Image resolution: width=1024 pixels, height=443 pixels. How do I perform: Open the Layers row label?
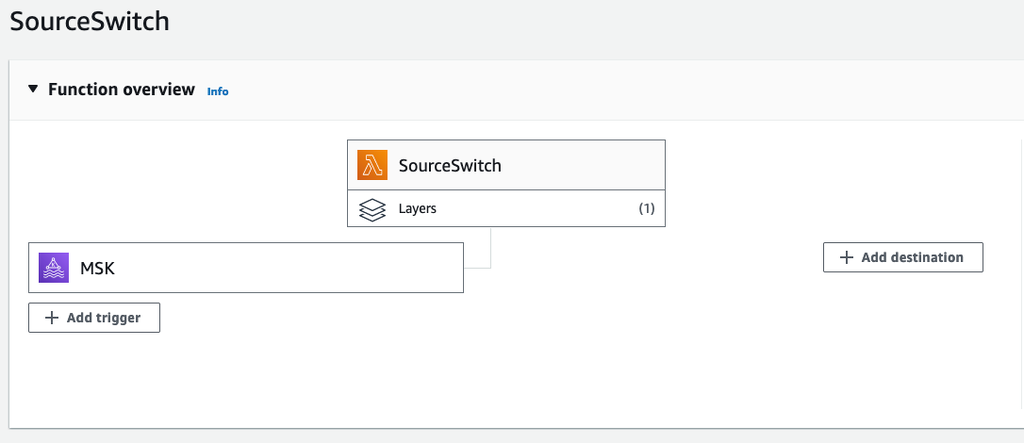tap(417, 209)
